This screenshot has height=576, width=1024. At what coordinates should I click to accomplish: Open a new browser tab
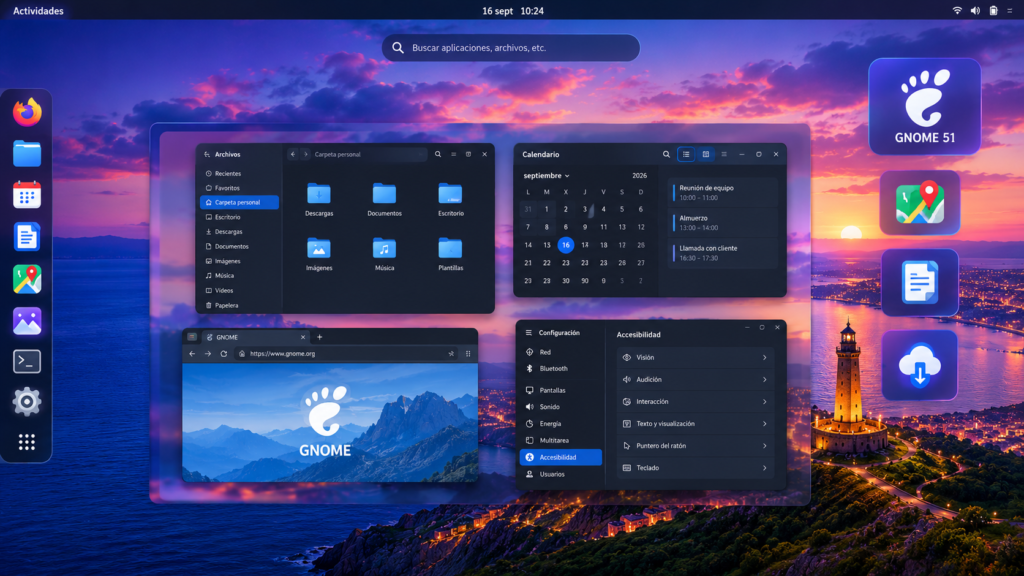coord(319,337)
